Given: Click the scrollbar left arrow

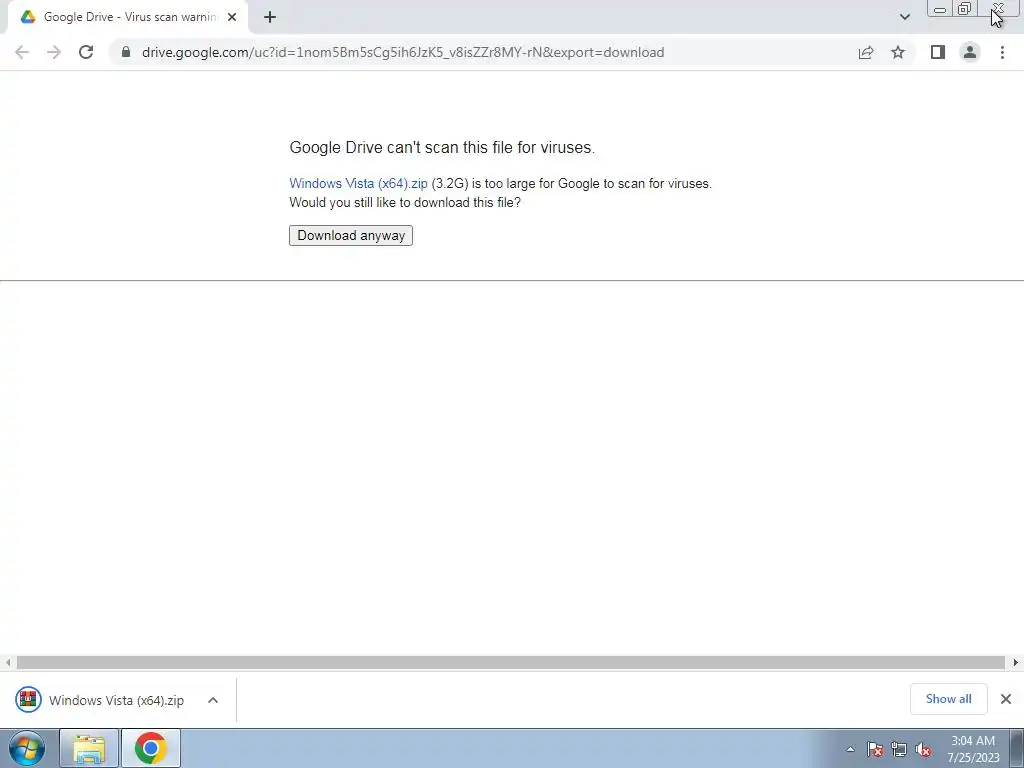Looking at the screenshot, I should coord(8,663).
